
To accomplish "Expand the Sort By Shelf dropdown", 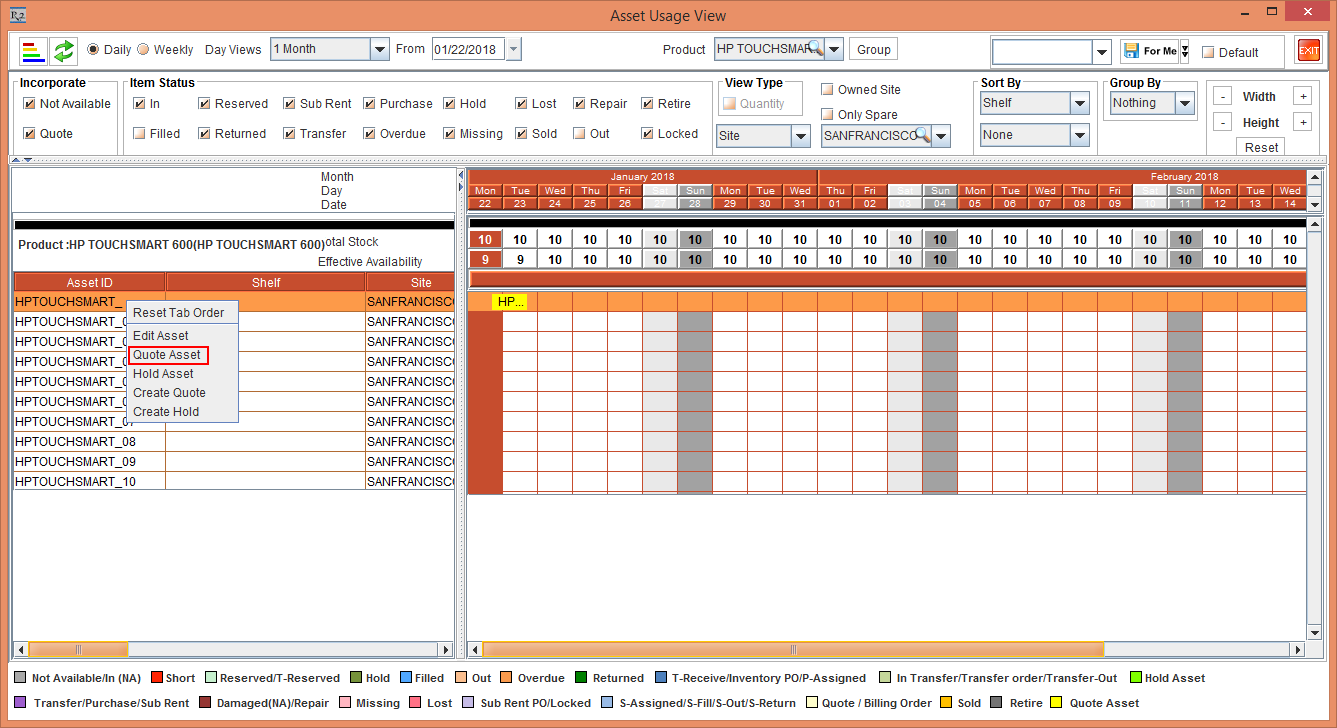I will [x=1079, y=103].
